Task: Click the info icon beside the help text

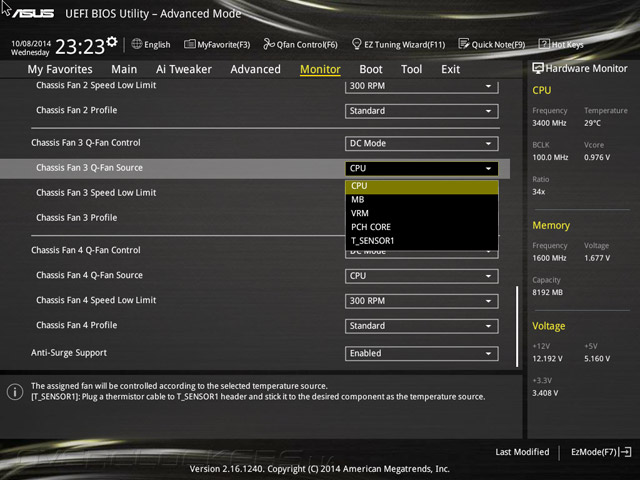Action: point(15,392)
